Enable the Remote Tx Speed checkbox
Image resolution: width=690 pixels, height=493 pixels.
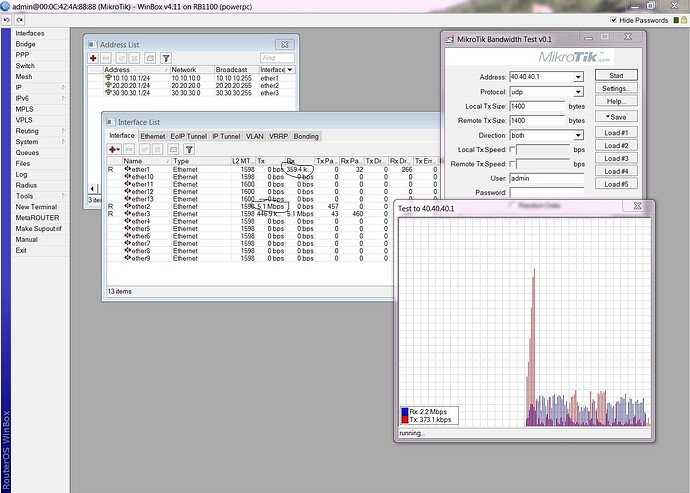tap(513, 163)
